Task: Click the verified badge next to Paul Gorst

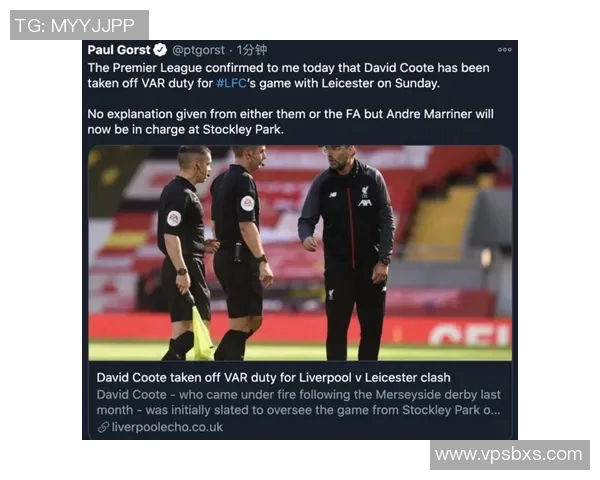Action: tap(160, 50)
